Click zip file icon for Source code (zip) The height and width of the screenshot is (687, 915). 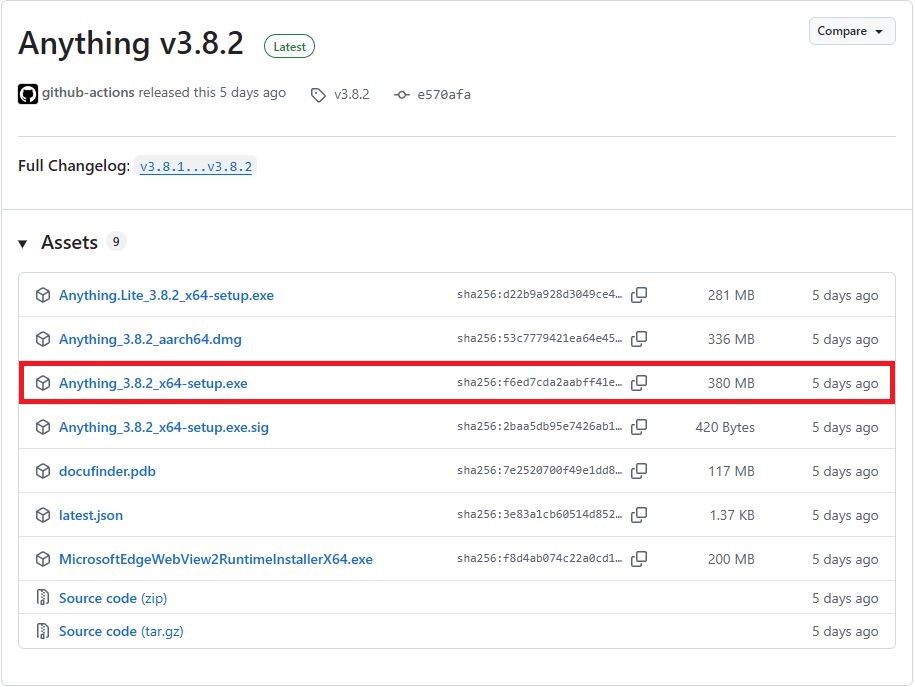click(x=43, y=597)
